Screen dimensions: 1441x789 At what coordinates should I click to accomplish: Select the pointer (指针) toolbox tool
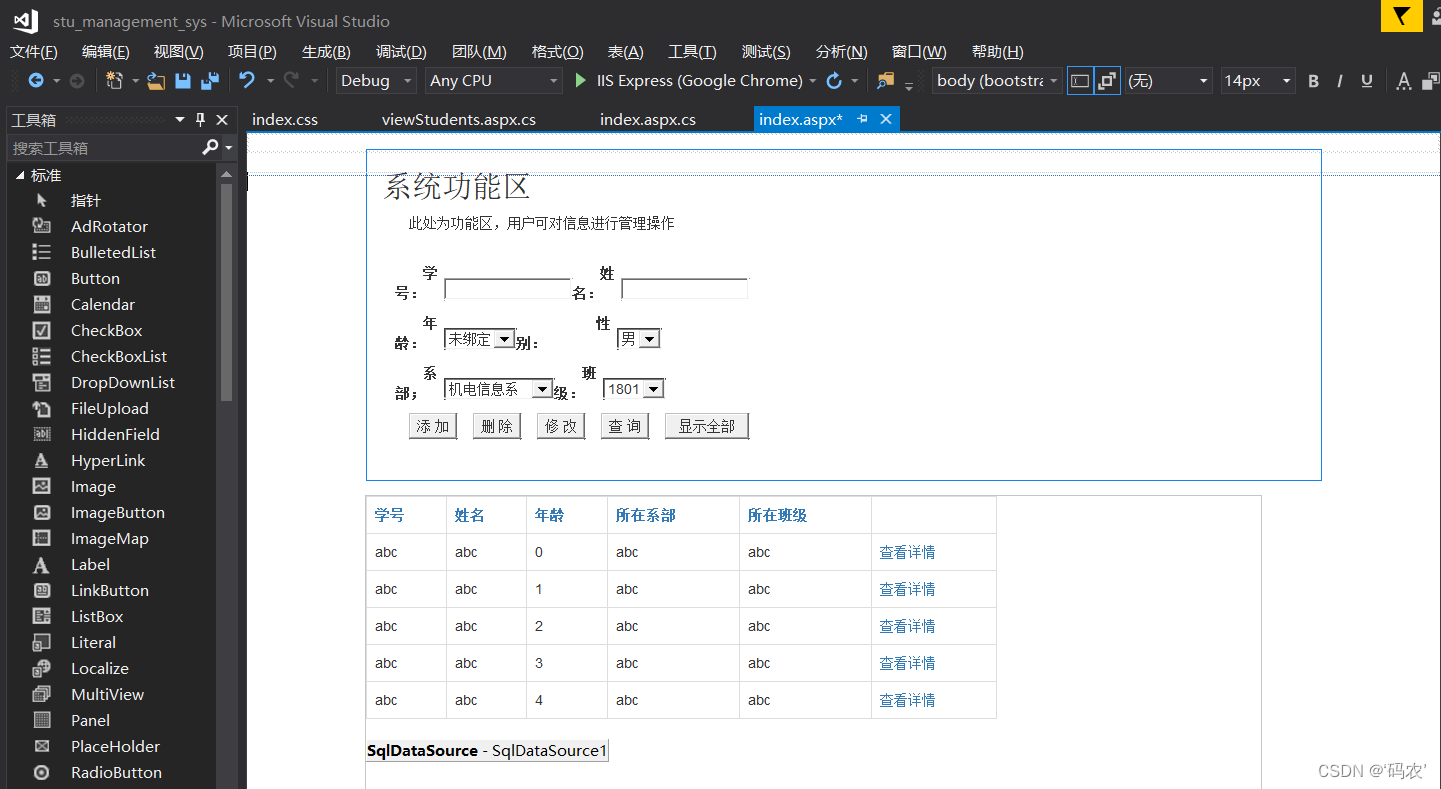(x=85, y=201)
